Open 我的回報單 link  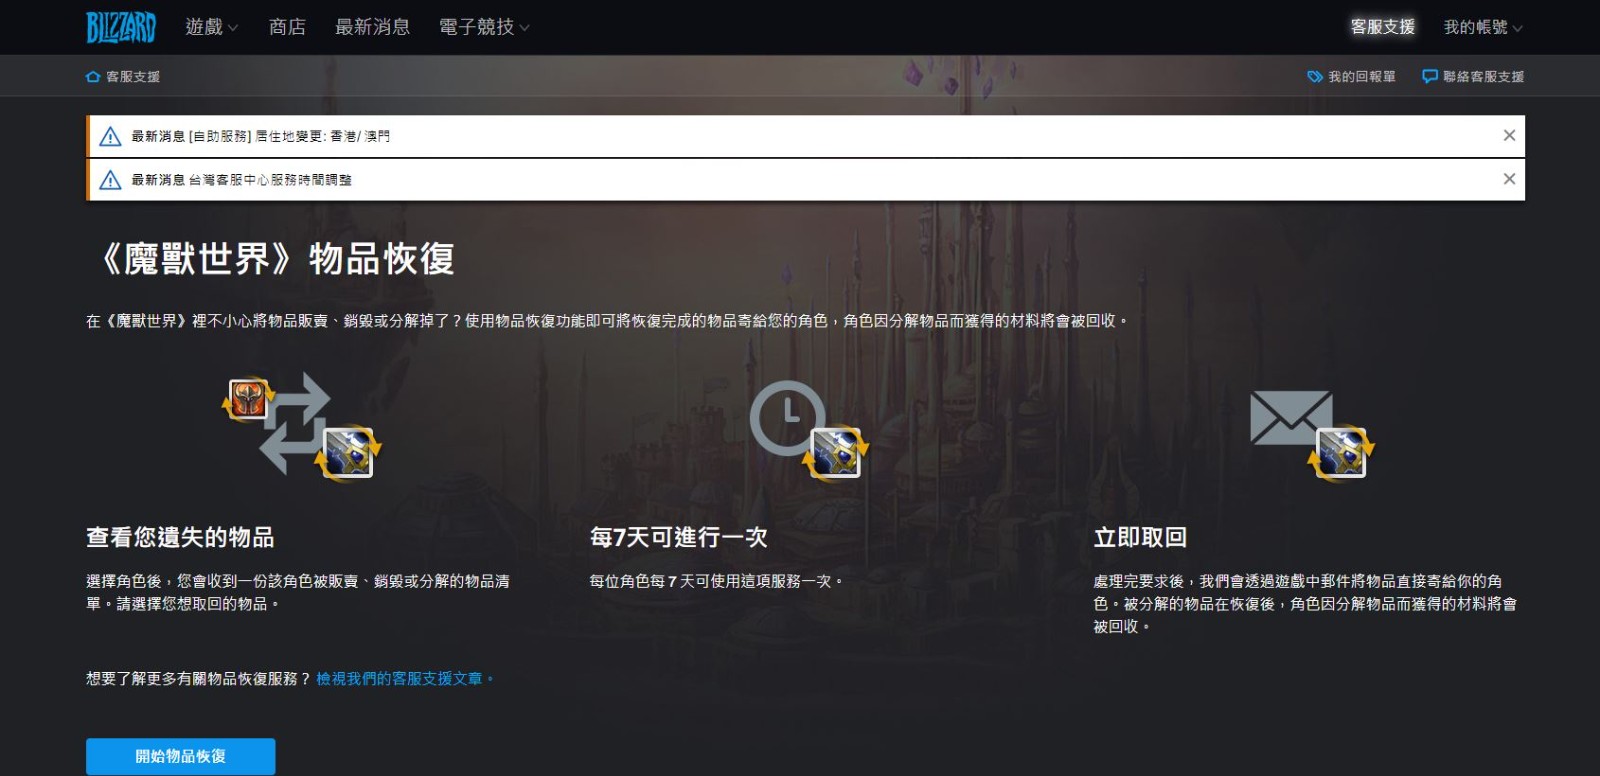pos(1361,77)
